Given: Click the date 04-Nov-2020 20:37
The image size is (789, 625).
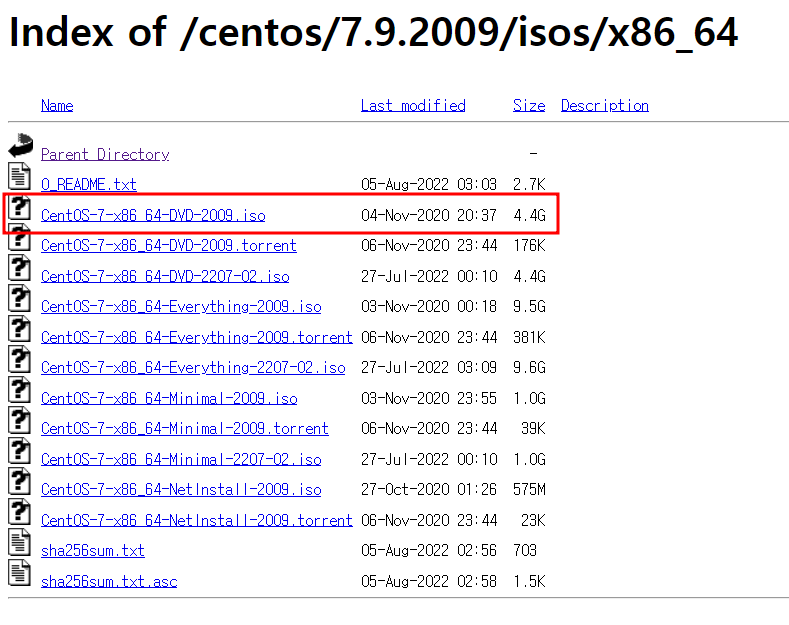Looking at the screenshot, I should pyautogui.click(x=429, y=215).
